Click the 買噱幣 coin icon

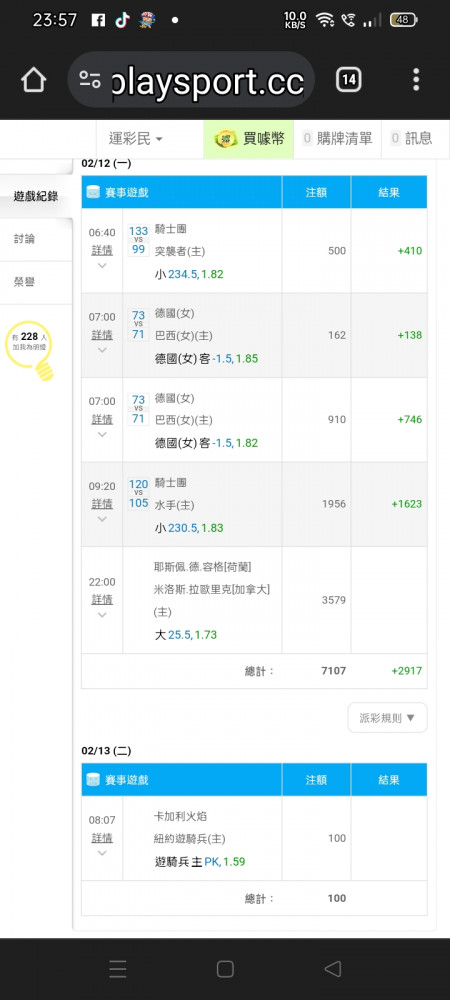pos(226,138)
